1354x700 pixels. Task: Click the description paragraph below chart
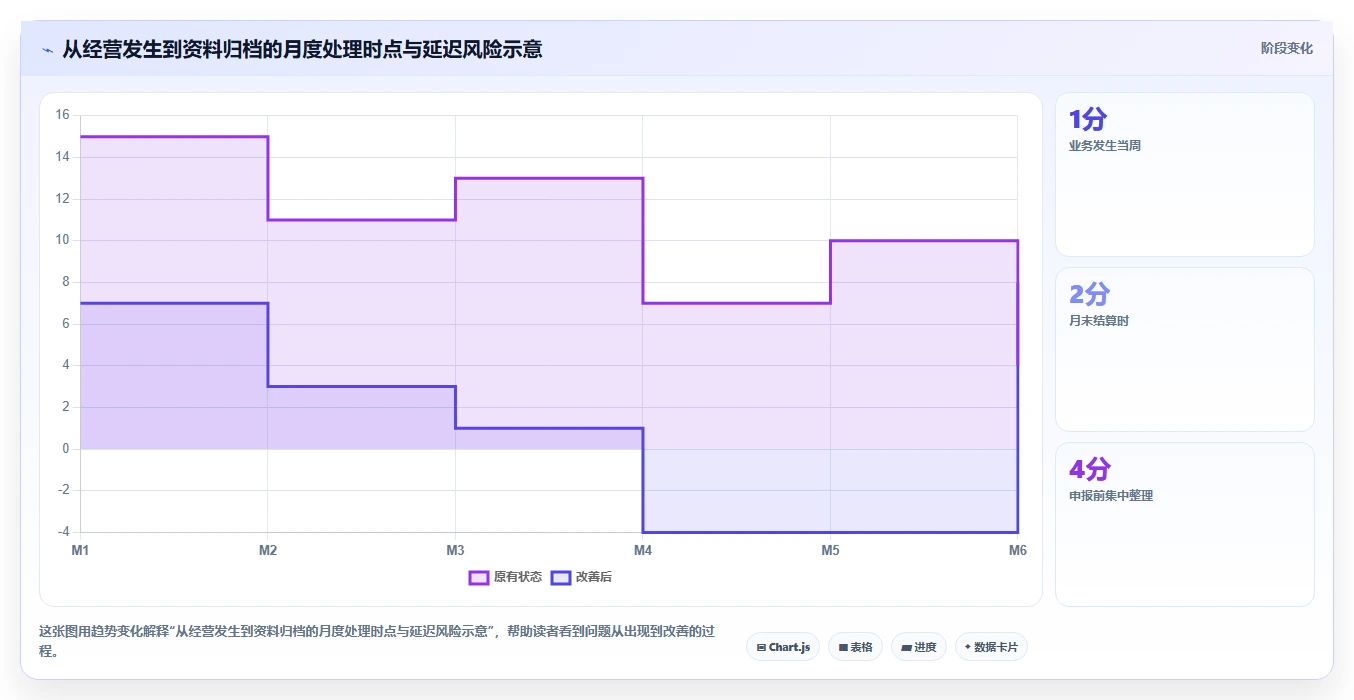pyautogui.click(x=378, y=641)
